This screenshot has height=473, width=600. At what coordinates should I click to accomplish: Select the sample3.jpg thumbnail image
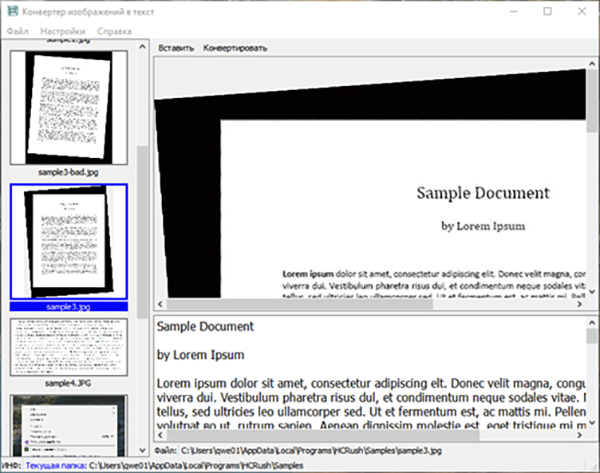pos(69,241)
